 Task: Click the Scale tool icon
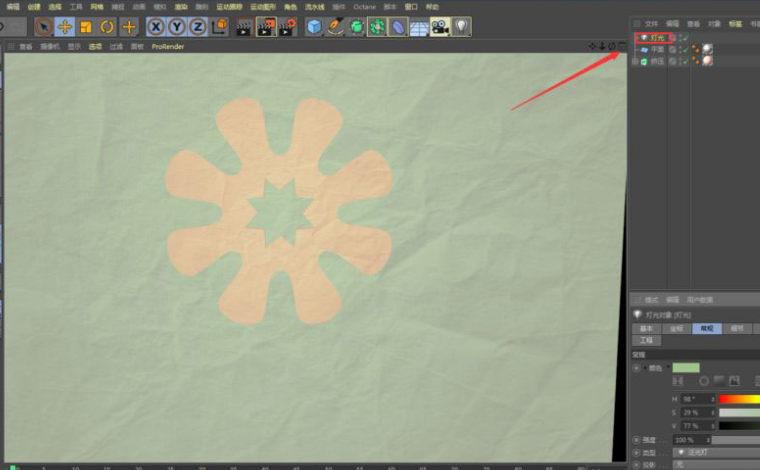(x=86, y=27)
